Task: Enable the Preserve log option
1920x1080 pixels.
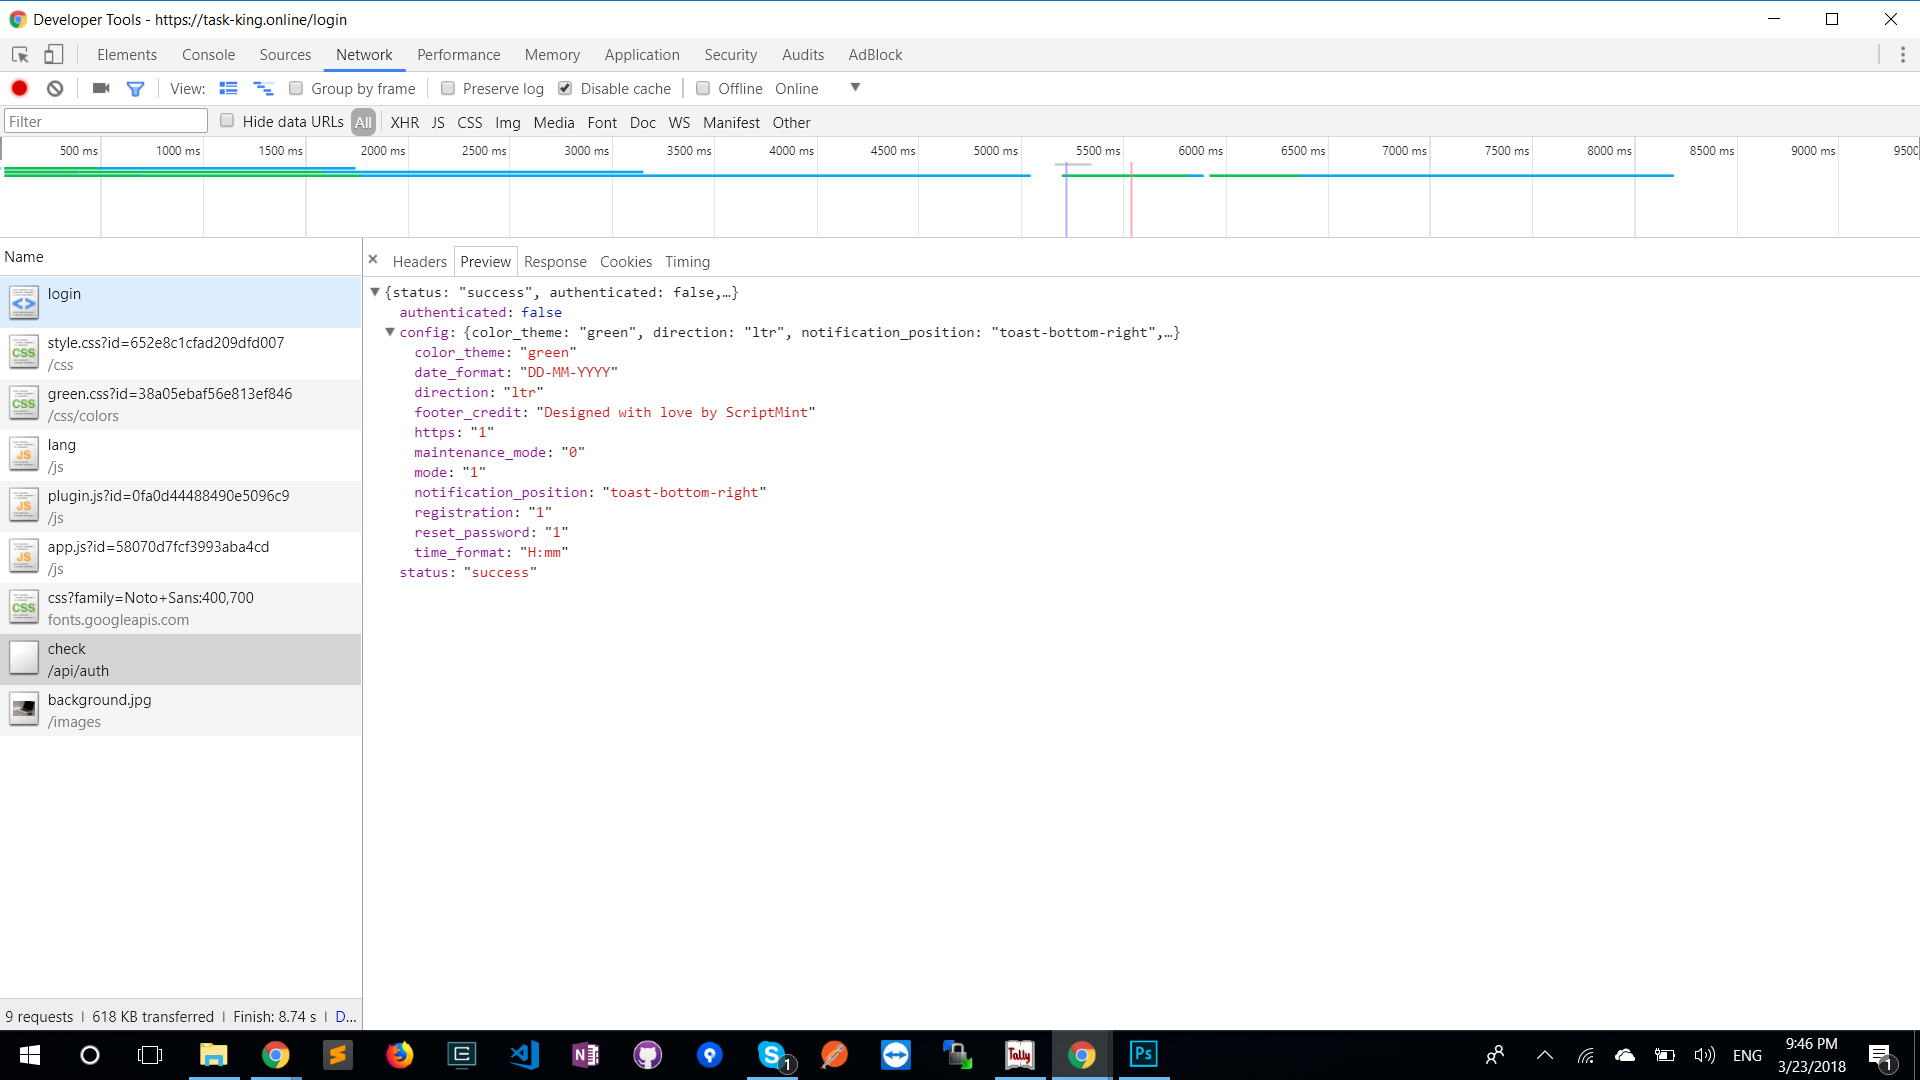Action: coord(448,88)
